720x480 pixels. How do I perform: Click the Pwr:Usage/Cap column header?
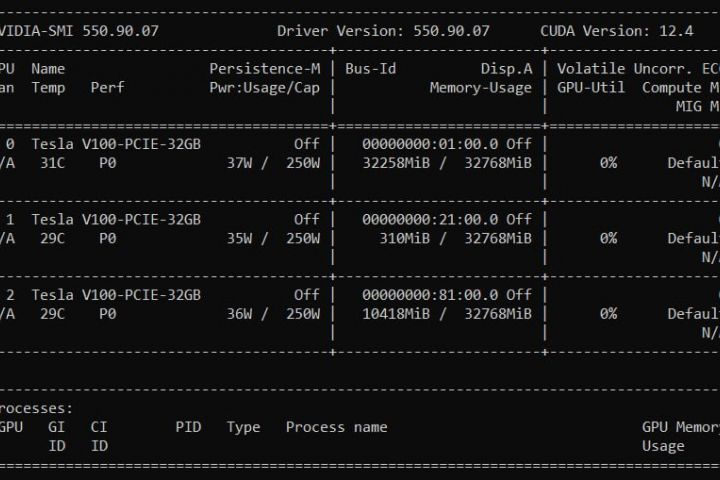click(264, 87)
